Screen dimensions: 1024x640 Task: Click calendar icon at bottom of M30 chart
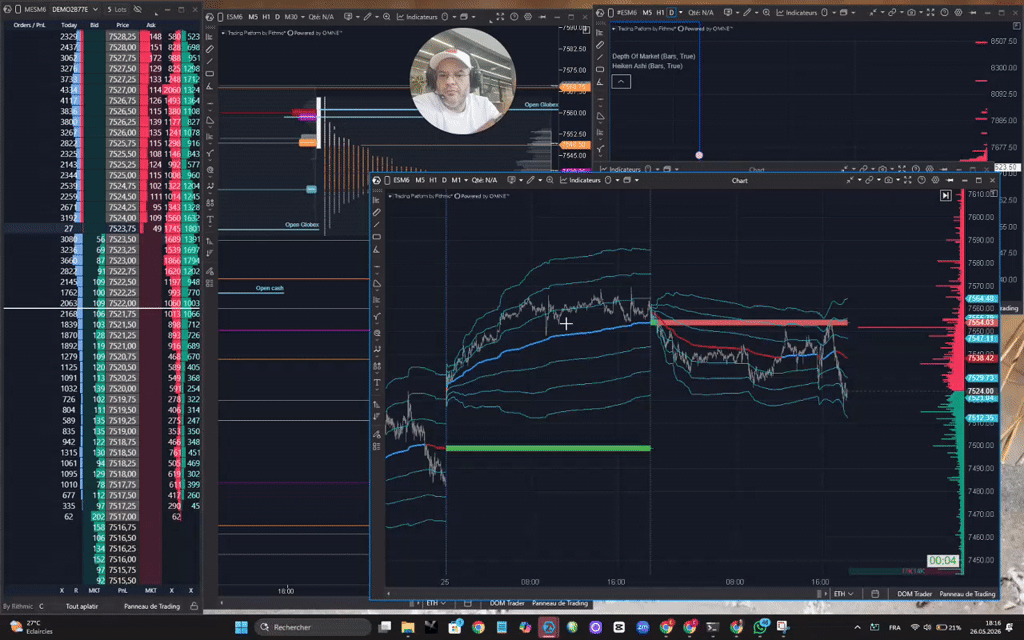point(468,603)
